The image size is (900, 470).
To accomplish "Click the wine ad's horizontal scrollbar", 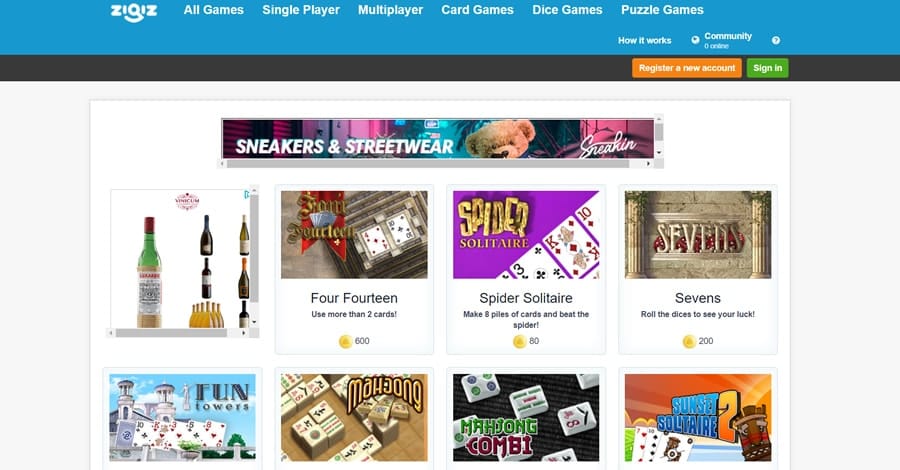I will click(x=170, y=333).
